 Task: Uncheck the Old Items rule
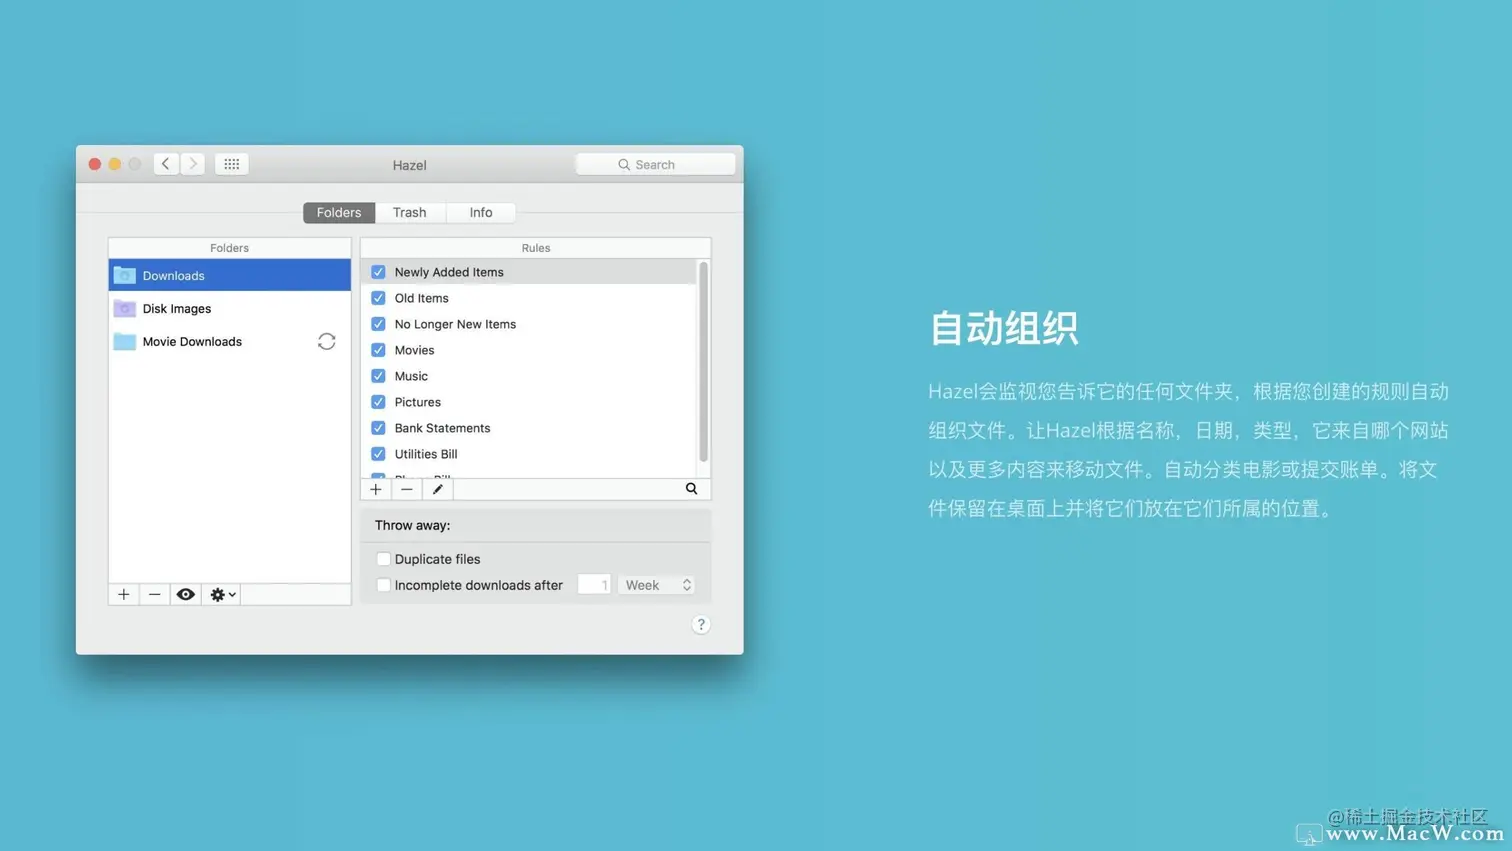pos(378,298)
